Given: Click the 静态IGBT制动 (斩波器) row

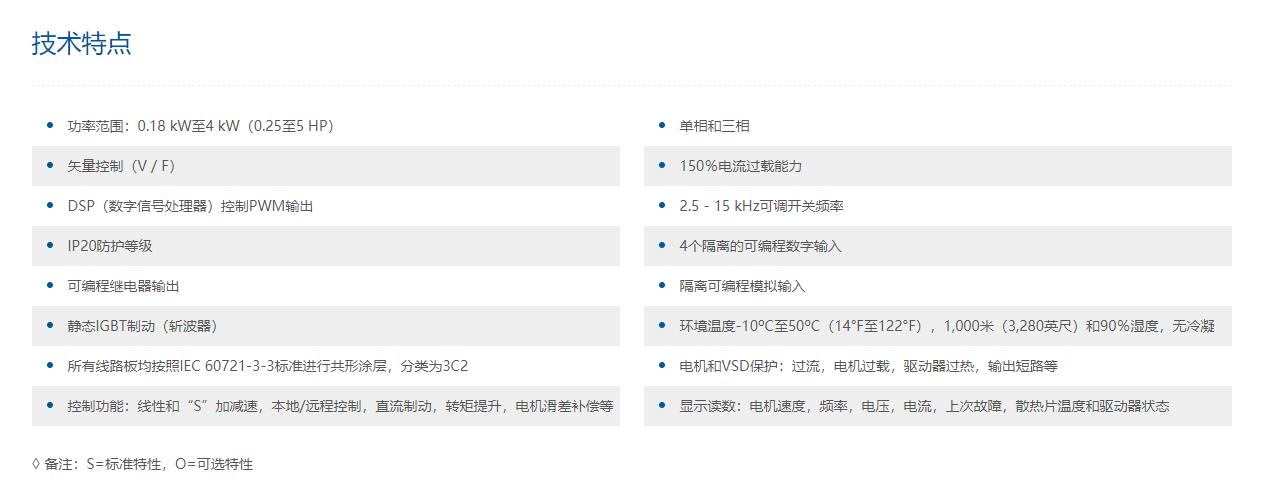Looking at the screenshot, I should click(142, 326).
